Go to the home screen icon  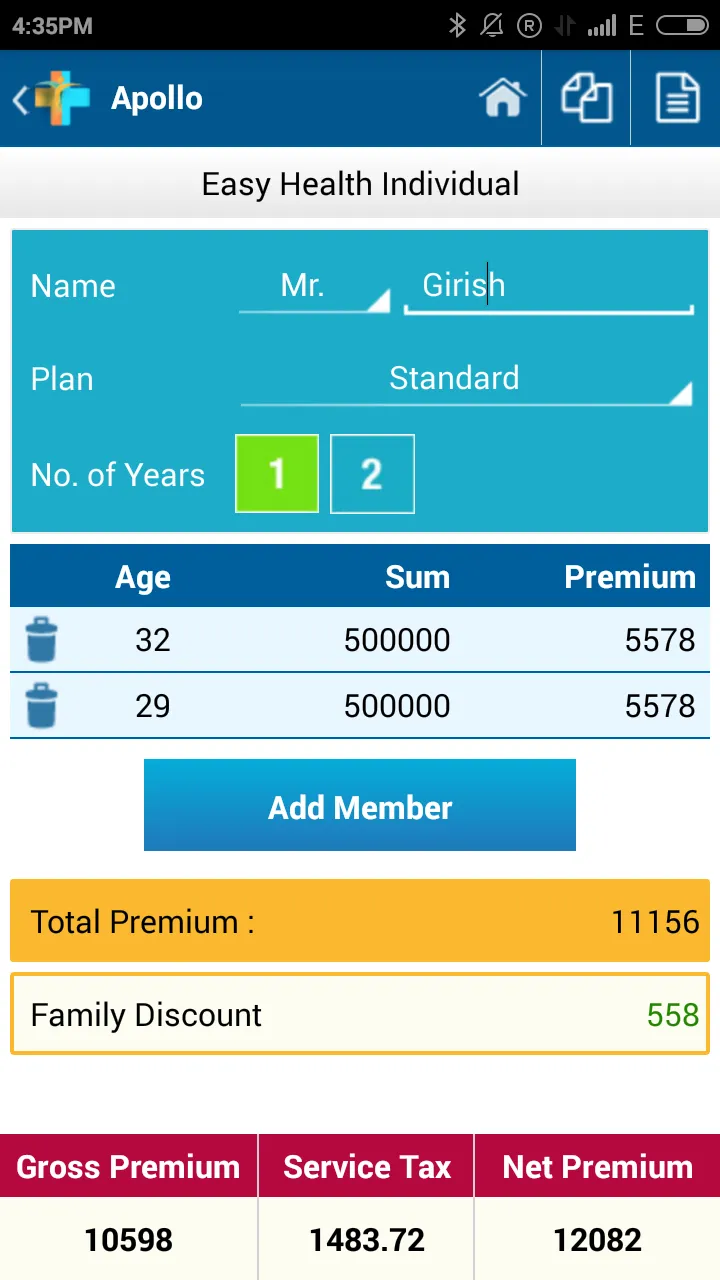(x=502, y=99)
